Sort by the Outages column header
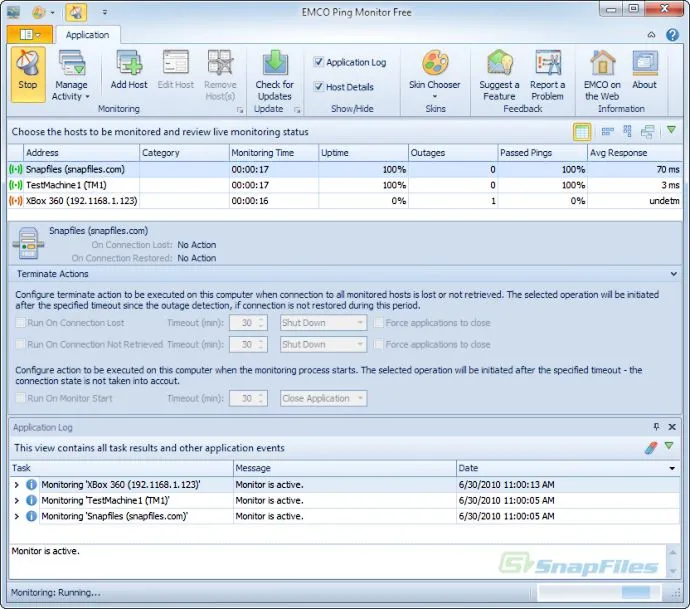Image resolution: width=690 pixels, height=609 pixels. click(x=453, y=153)
